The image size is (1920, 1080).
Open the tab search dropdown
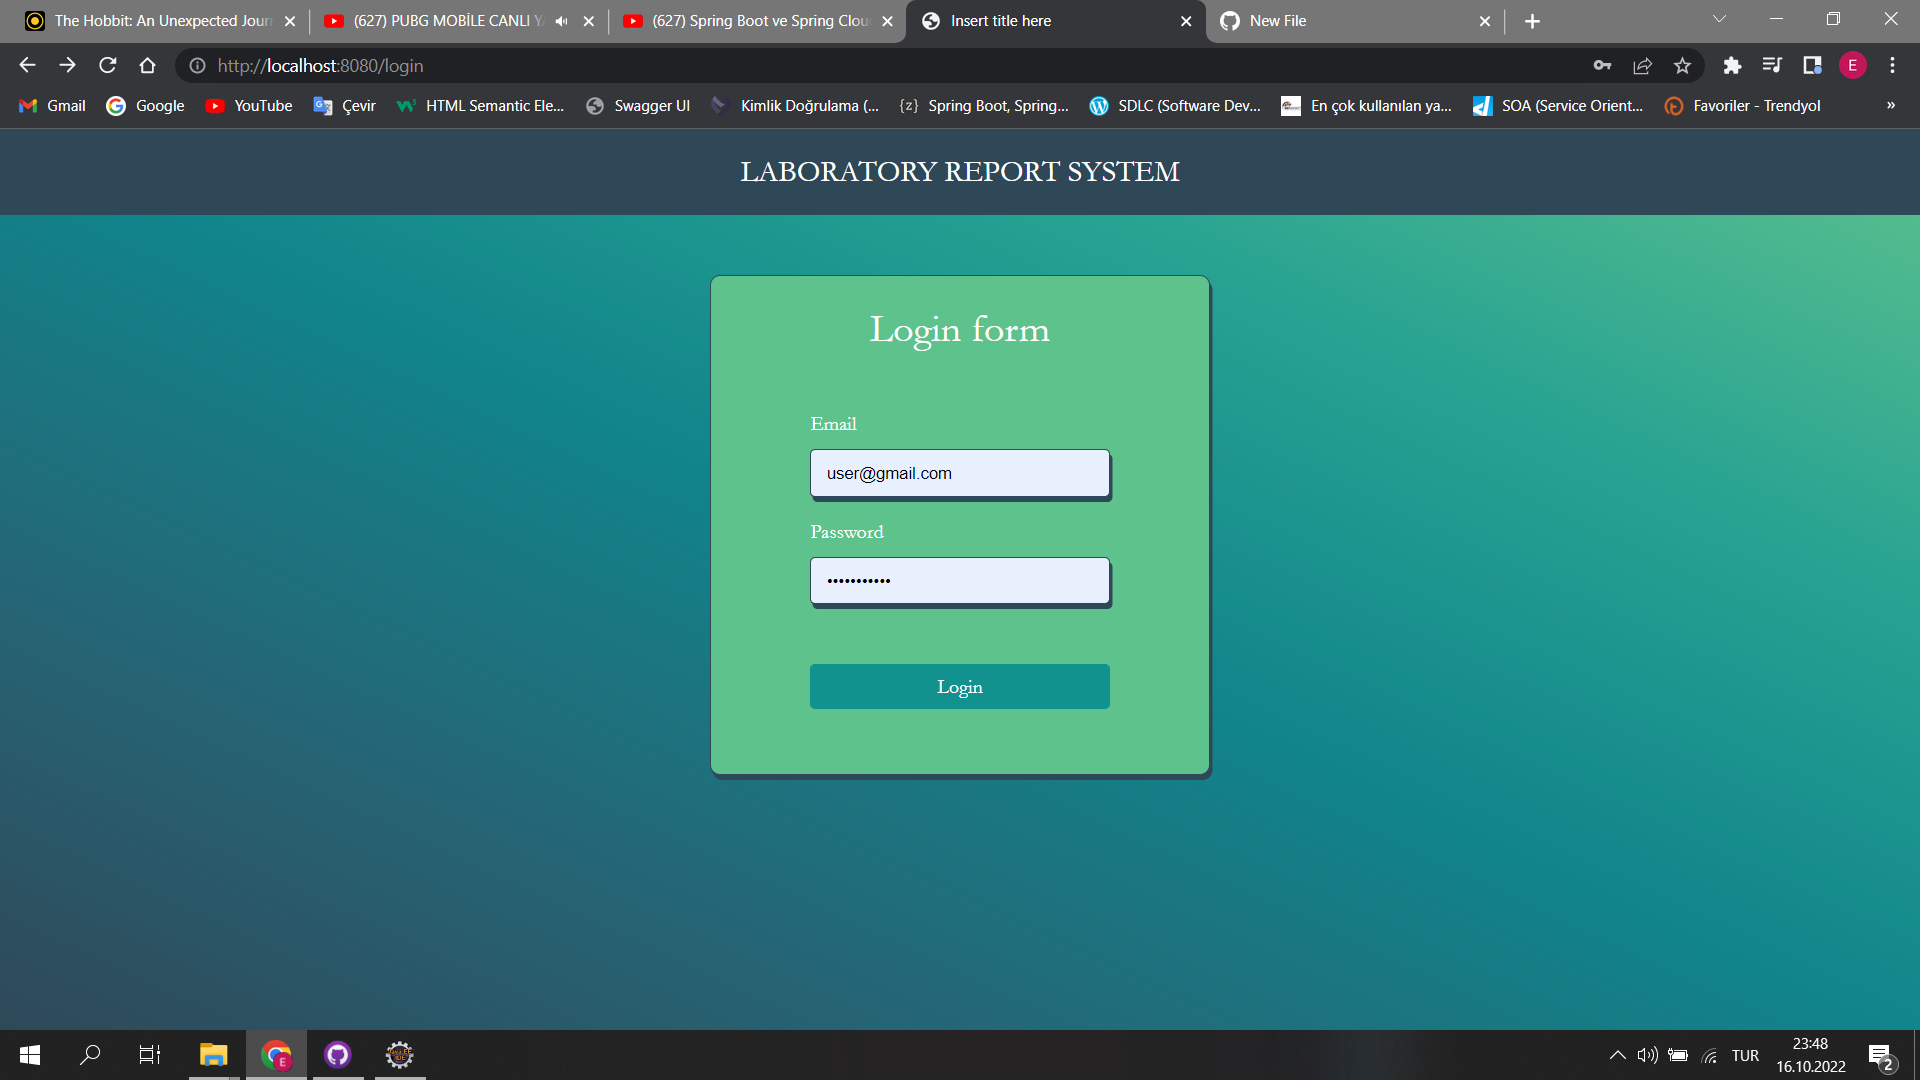(x=1719, y=19)
